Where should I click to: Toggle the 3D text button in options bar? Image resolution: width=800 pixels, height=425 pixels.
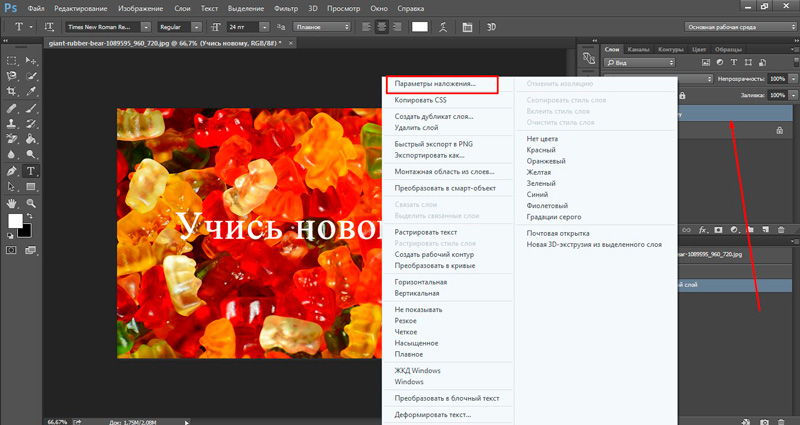[x=492, y=25]
